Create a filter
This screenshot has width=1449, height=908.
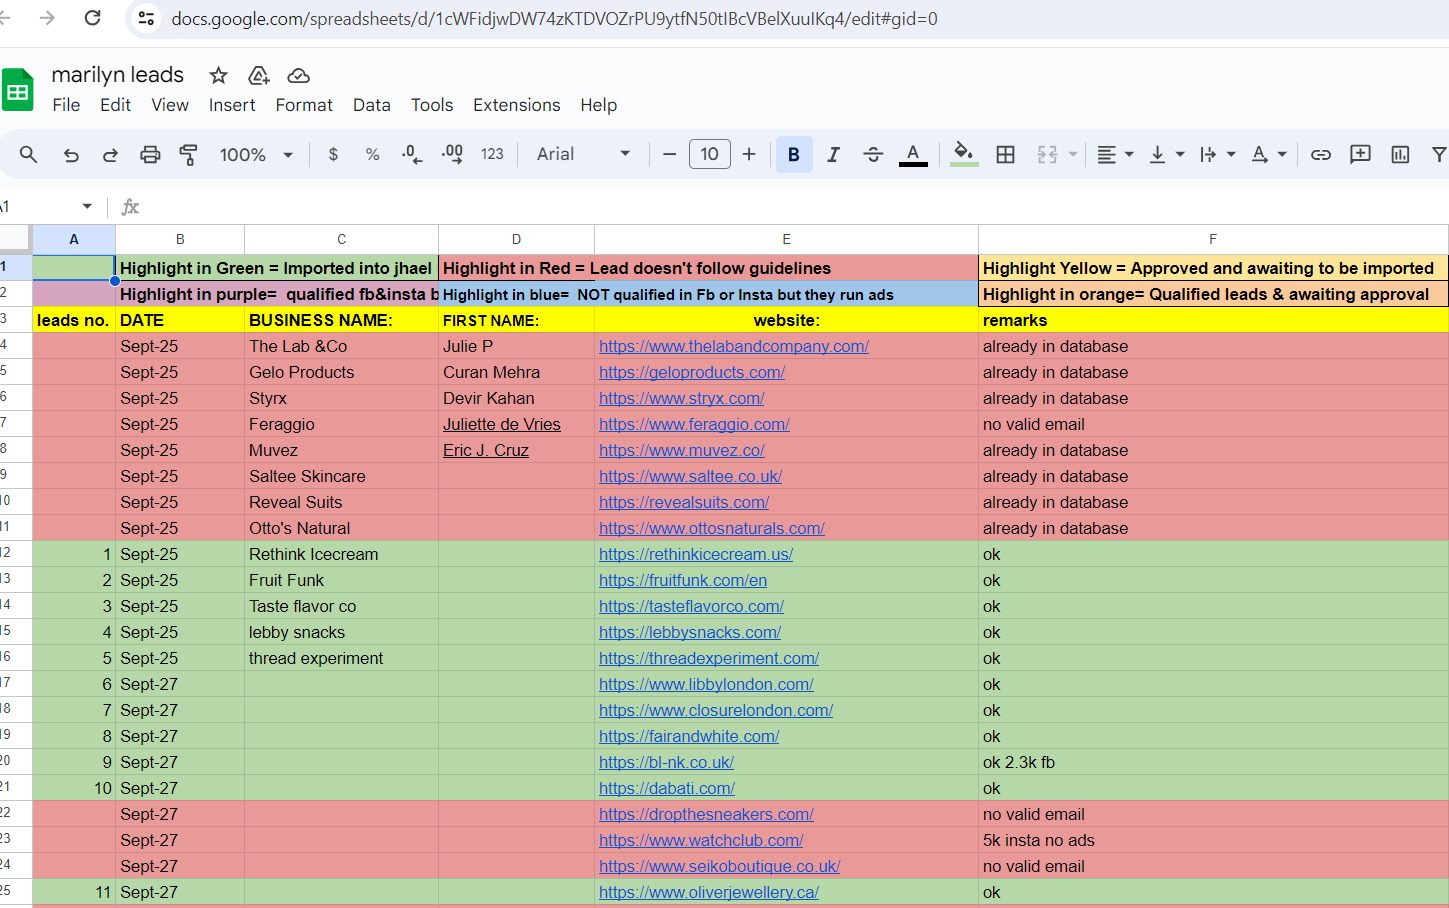point(1439,154)
